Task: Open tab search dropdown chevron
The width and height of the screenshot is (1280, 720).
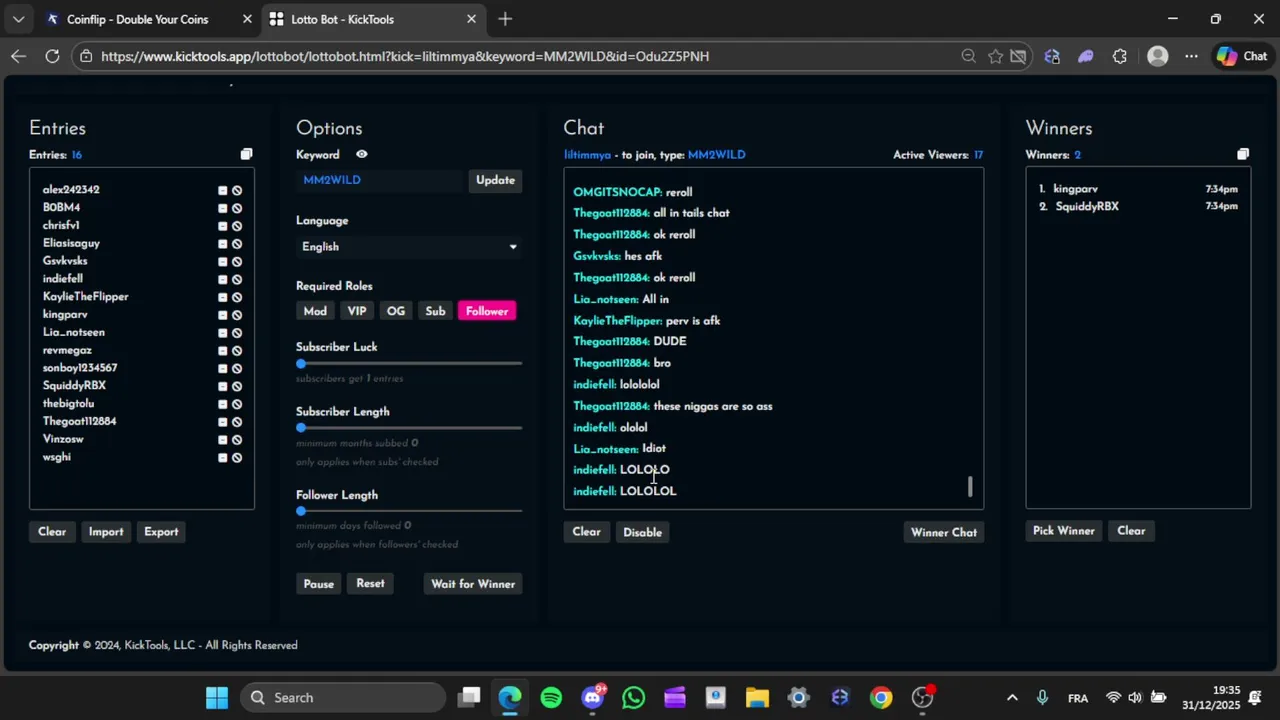Action: pos(18,19)
